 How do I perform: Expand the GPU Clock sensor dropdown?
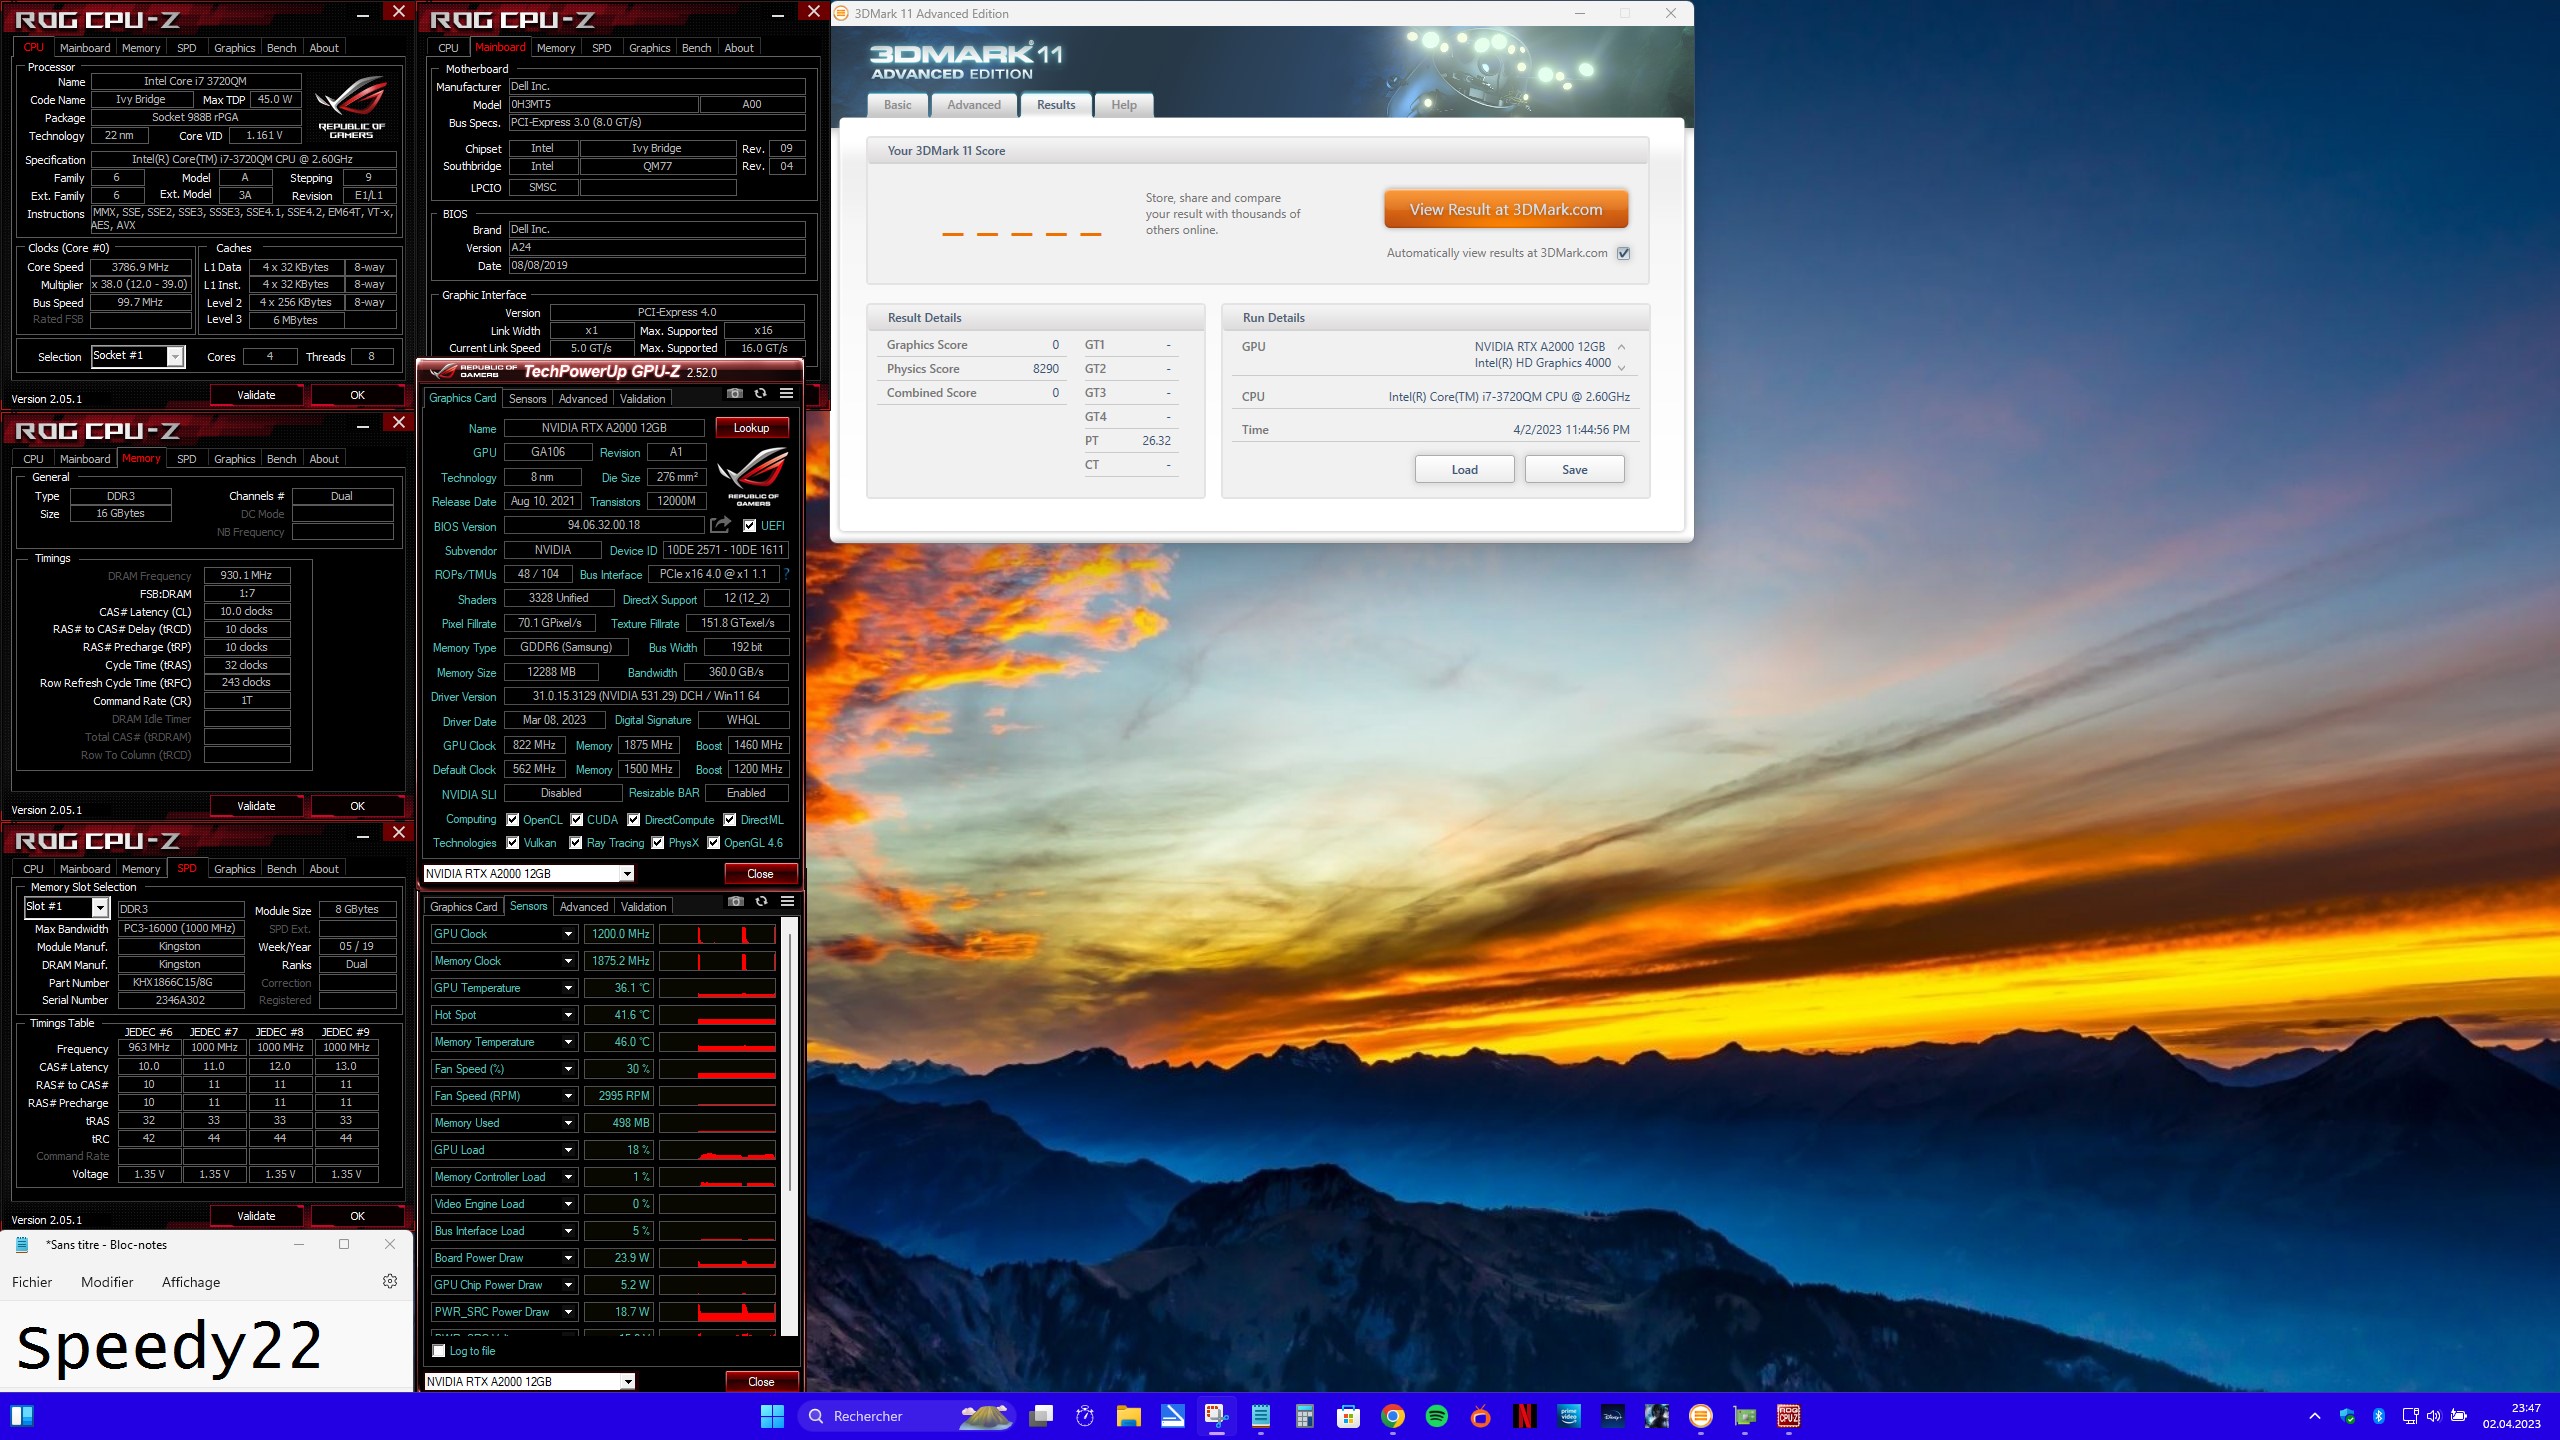click(568, 934)
